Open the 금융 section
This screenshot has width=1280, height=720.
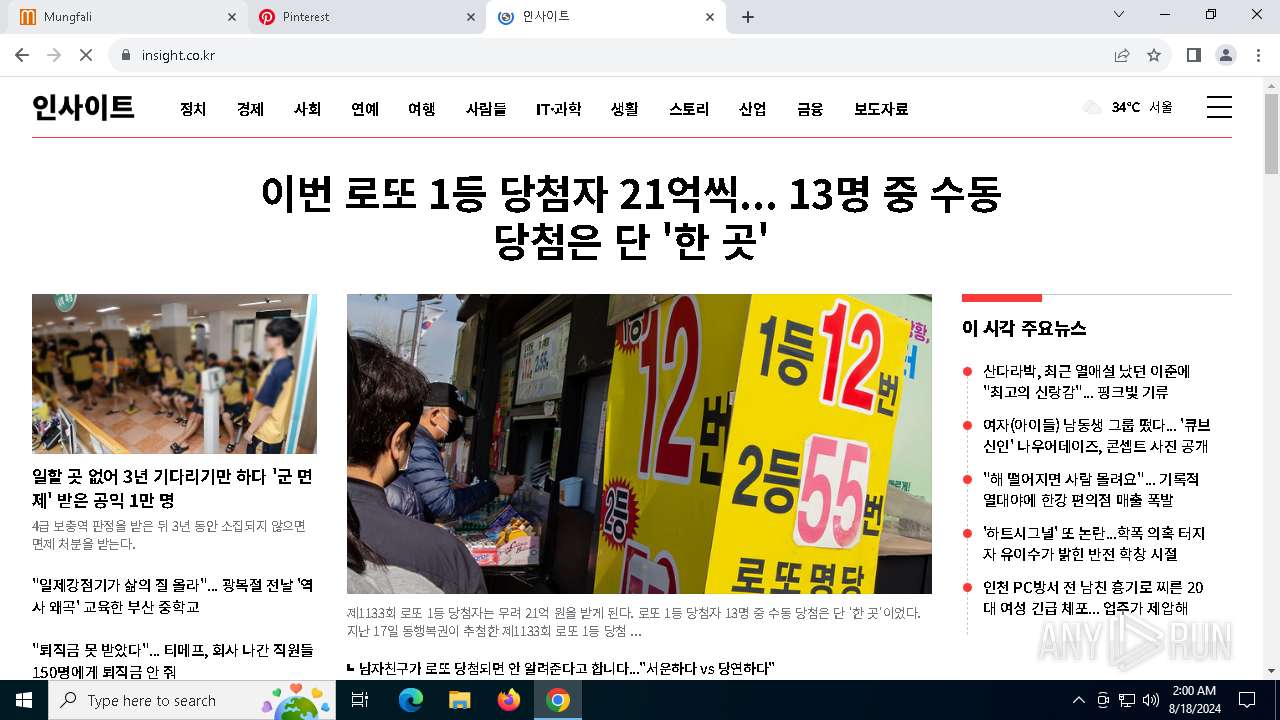coord(810,109)
